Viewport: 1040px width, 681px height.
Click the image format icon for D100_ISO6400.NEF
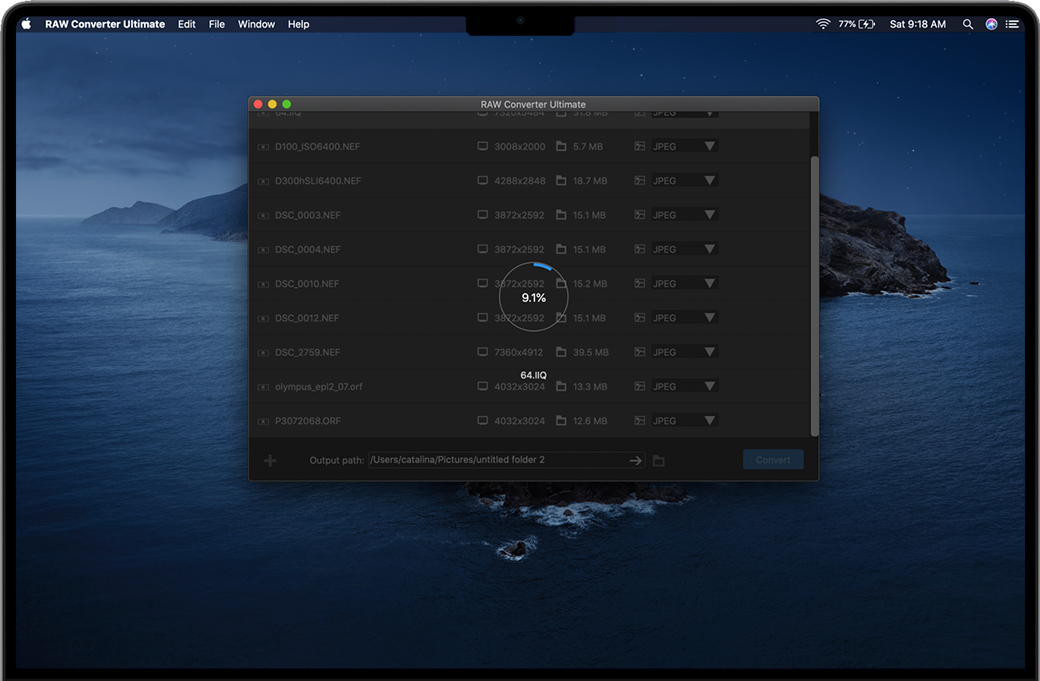pyautogui.click(x=640, y=147)
